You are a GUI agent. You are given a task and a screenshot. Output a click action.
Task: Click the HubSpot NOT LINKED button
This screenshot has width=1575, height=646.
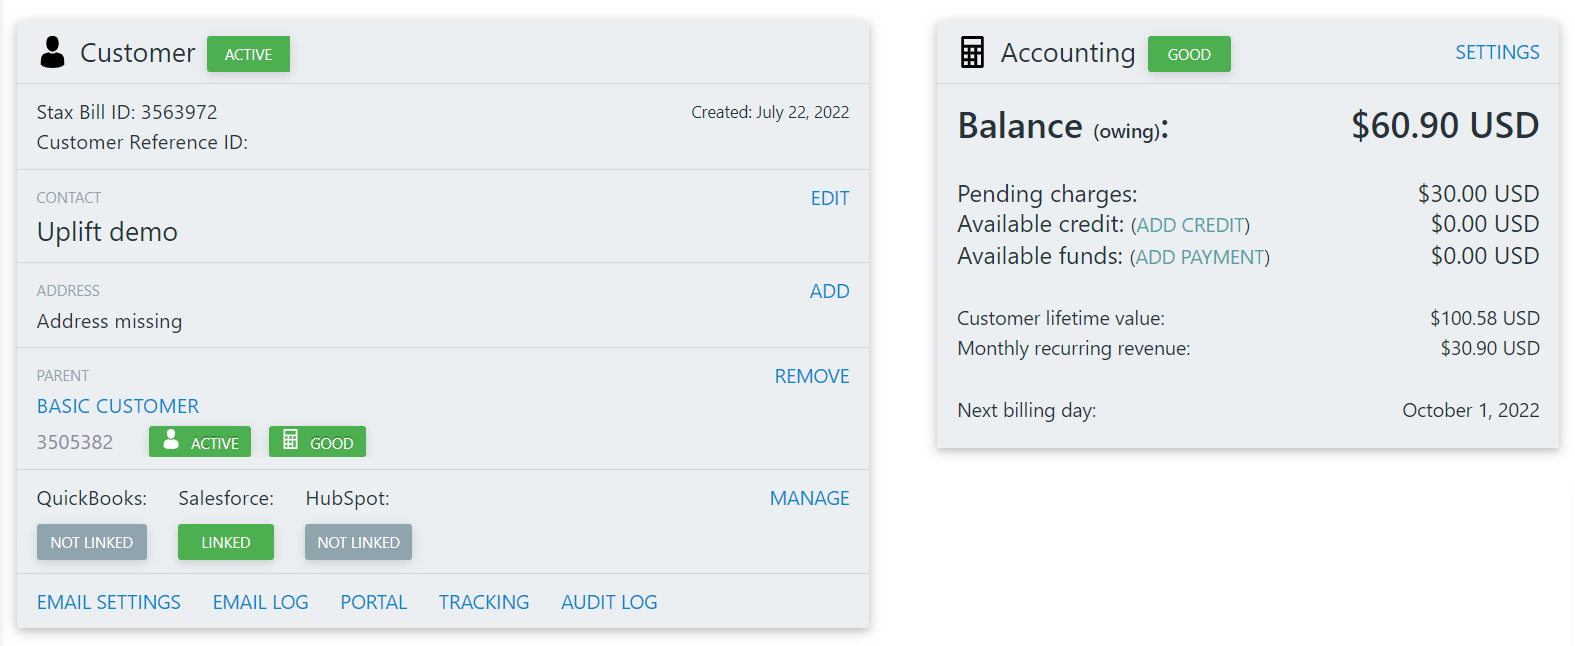(358, 542)
